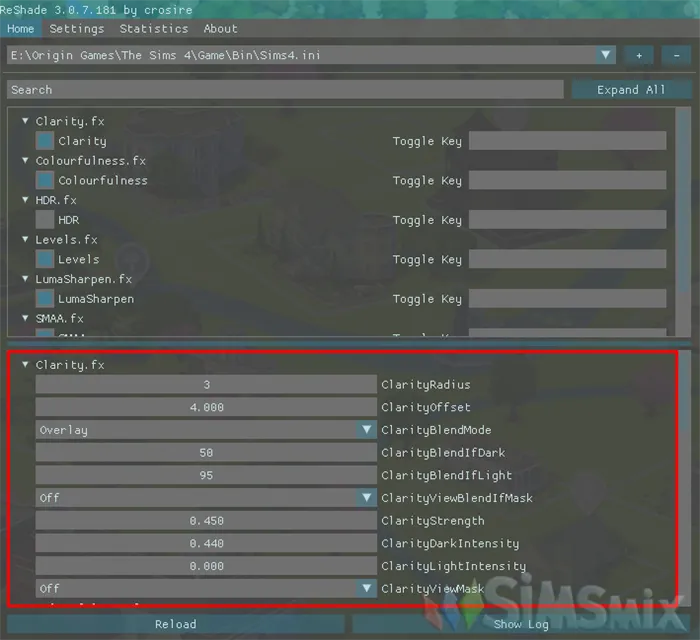Add a new preset with plus button
This screenshot has height=640, width=700.
[639, 55]
